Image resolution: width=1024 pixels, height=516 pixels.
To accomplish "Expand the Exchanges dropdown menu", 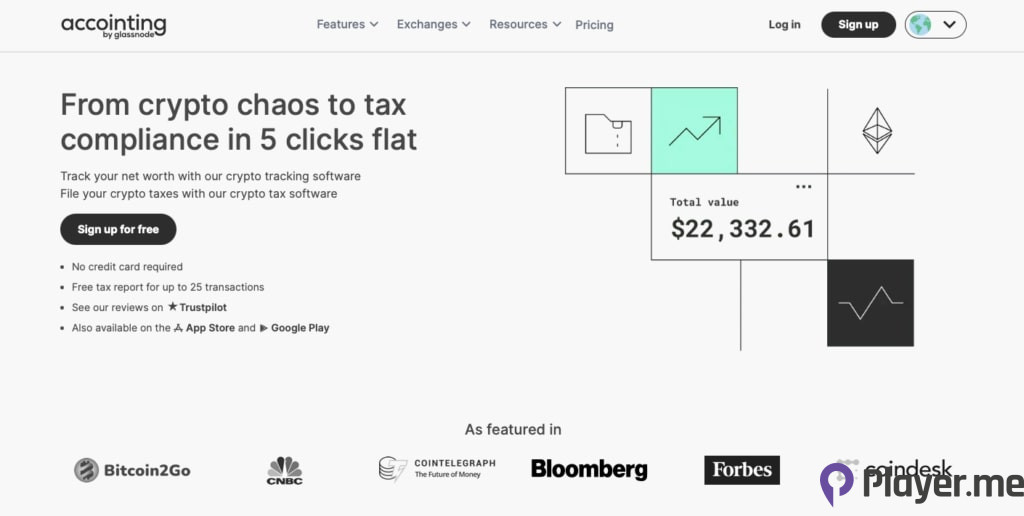I will pyautogui.click(x=434, y=24).
